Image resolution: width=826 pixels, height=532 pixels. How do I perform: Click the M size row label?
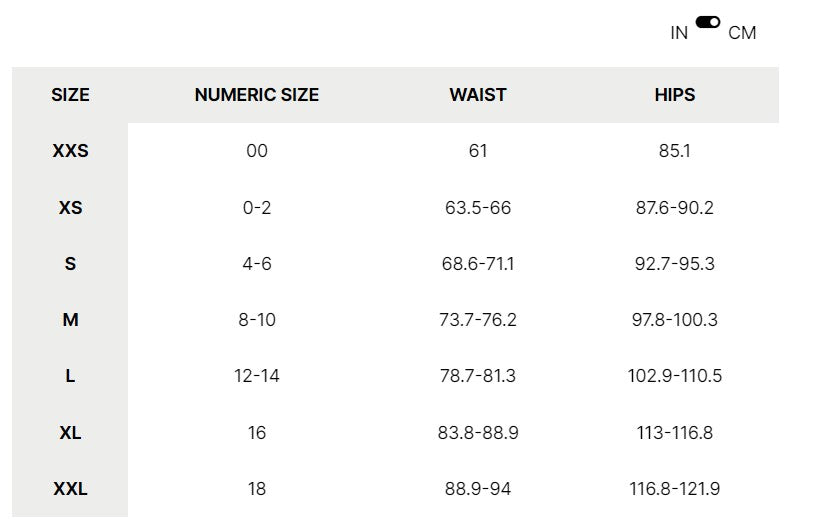coord(70,320)
